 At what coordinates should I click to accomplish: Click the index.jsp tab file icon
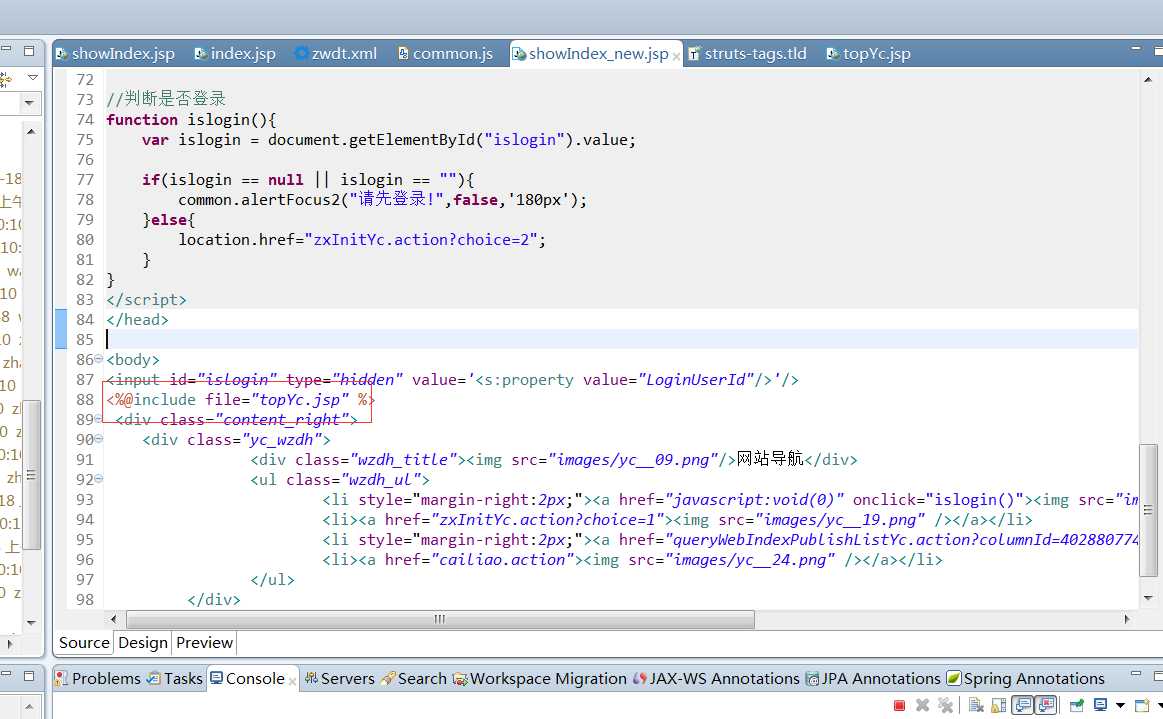click(x=200, y=54)
